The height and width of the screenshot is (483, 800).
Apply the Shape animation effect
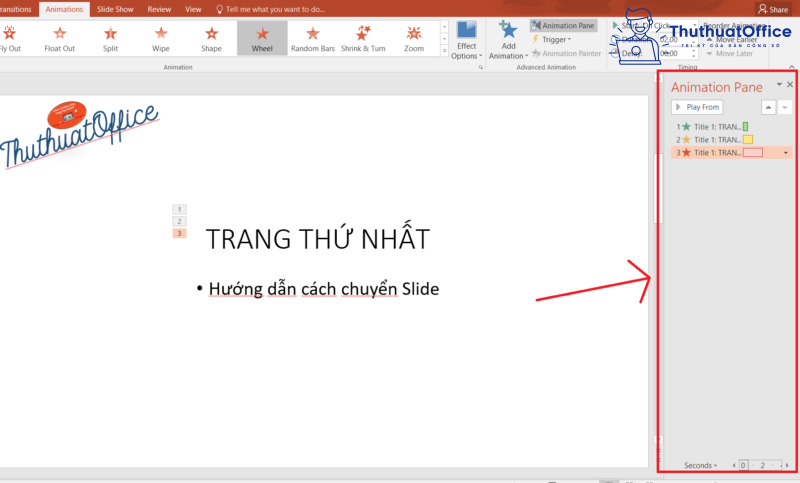click(x=211, y=39)
